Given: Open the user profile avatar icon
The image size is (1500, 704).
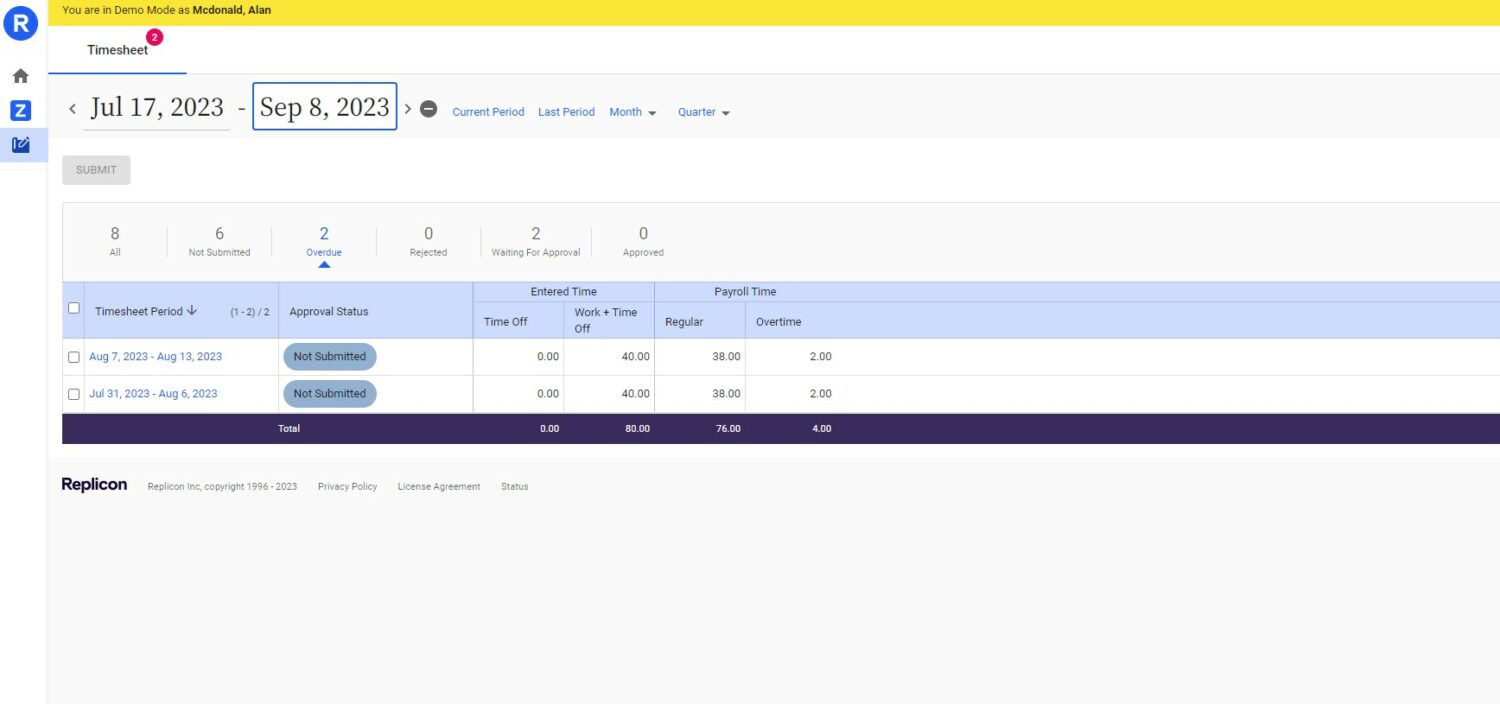Looking at the screenshot, I should click(20, 23).
